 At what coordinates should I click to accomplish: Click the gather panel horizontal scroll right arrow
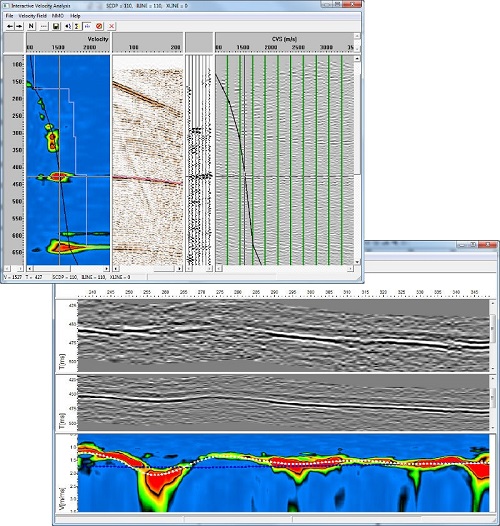tap(180, 269)
